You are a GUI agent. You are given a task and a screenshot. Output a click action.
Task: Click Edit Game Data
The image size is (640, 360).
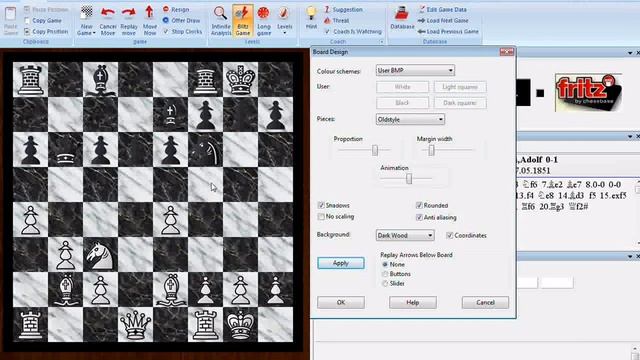[x=442, y=9]
